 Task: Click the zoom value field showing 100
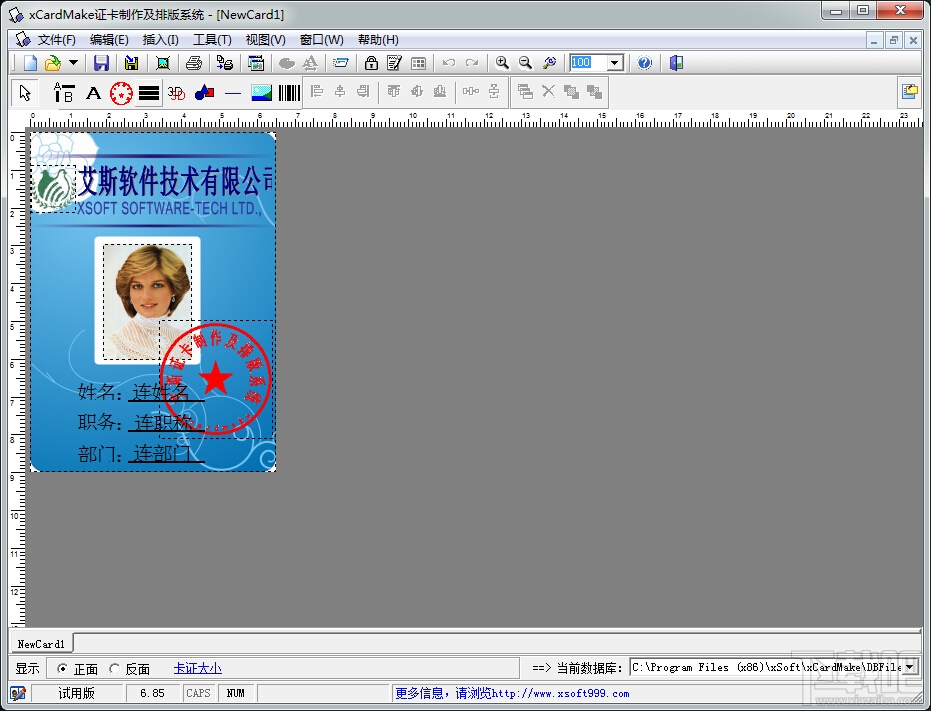click(588, 63)
